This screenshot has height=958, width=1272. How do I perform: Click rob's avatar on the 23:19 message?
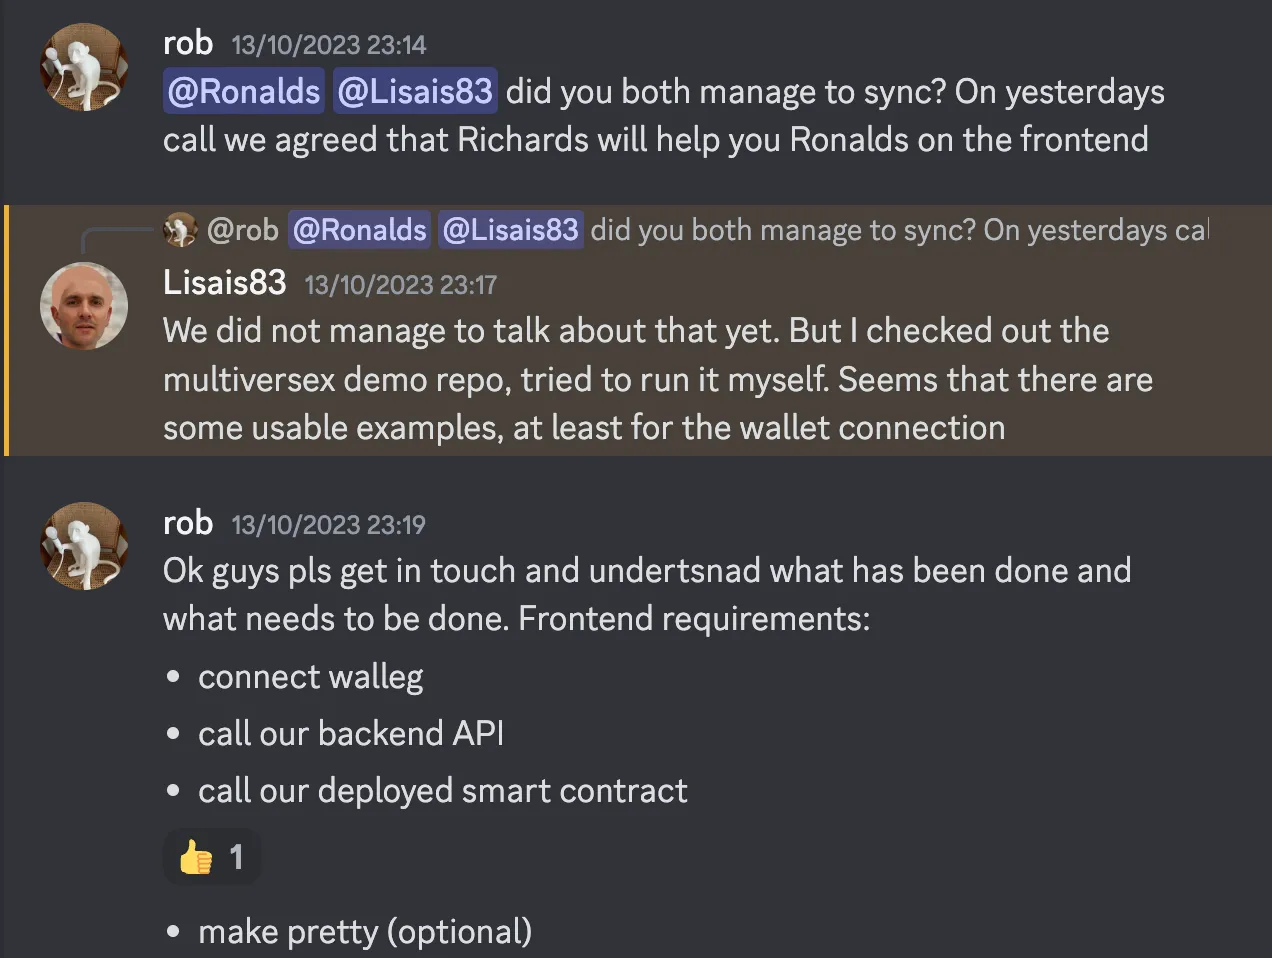pos(84,546)
